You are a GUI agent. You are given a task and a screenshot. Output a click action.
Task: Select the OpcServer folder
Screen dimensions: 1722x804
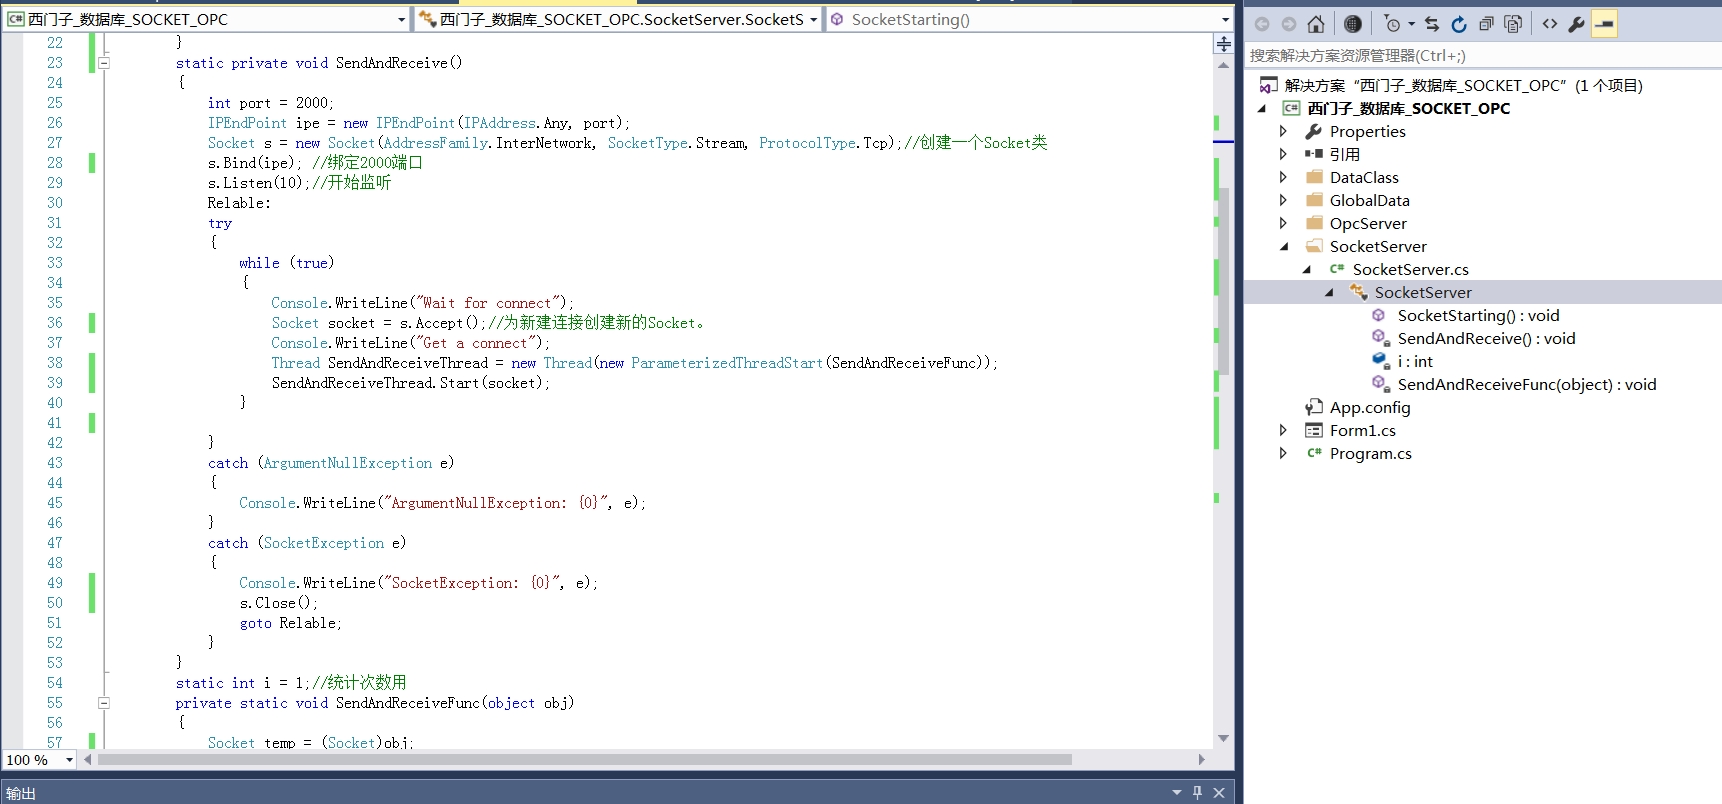click(x=1367, y=223)
